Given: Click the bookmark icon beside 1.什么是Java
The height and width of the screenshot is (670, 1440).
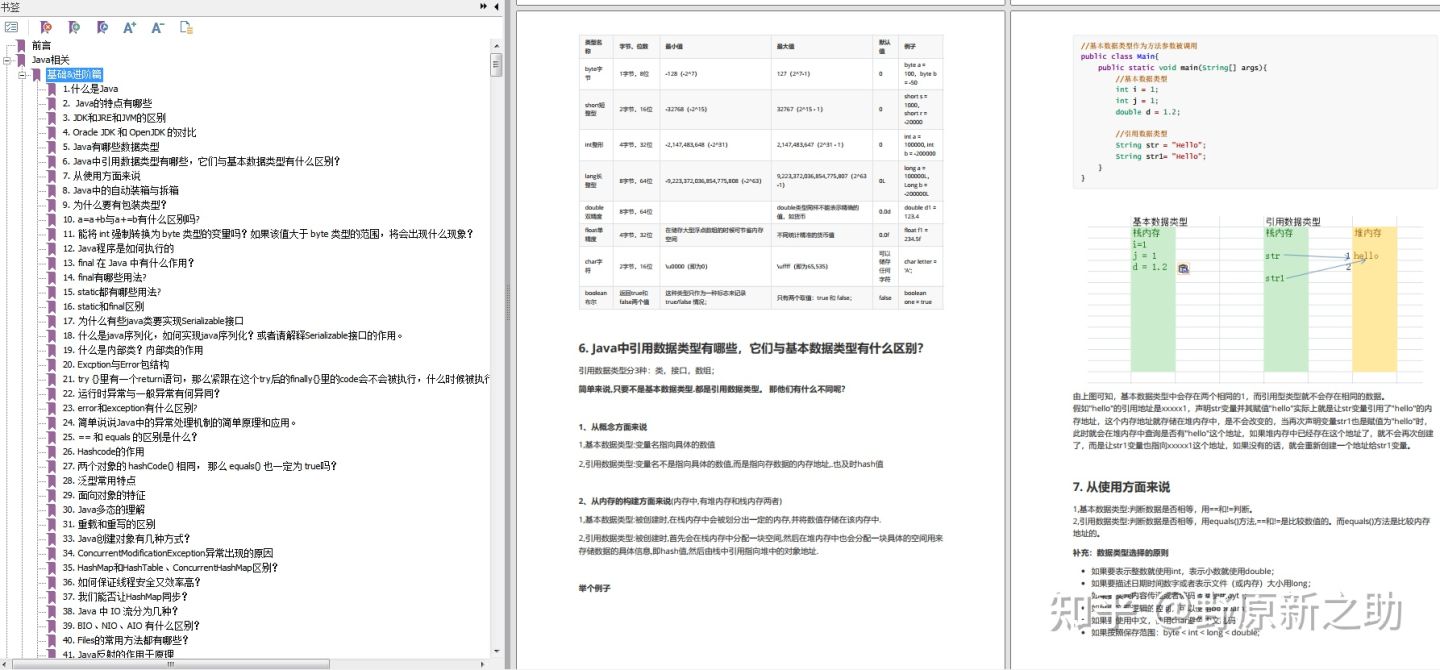Looking at the screenshot, I should [x=53, y=89].
